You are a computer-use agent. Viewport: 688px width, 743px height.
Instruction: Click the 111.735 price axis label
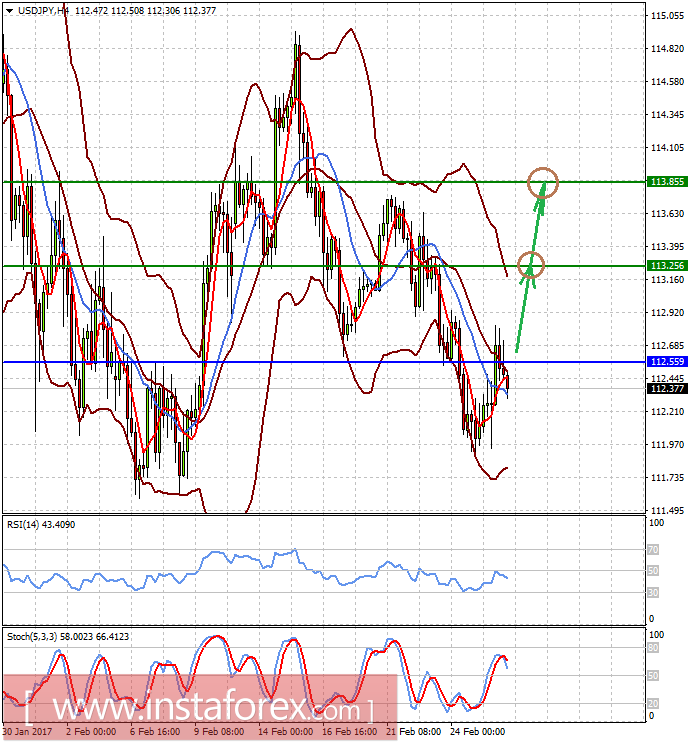(x=668, y=478)
